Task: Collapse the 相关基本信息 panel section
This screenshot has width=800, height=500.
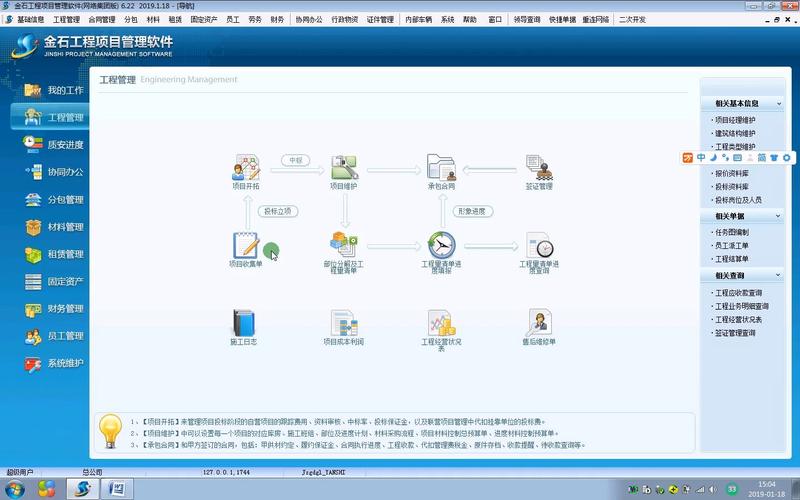Action: click(x=779, y=104)
